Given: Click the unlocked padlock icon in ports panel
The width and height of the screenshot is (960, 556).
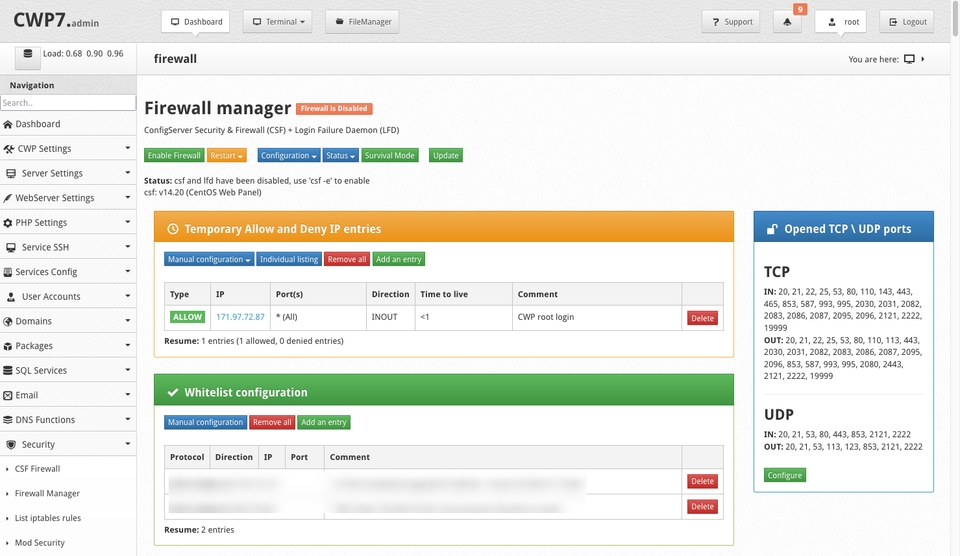Looking at the screenshot, I should (x=772, y=229).
